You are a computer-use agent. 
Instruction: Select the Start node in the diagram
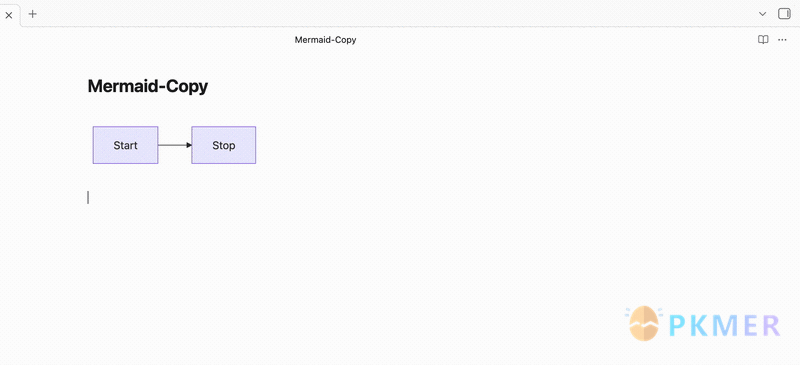126,145
